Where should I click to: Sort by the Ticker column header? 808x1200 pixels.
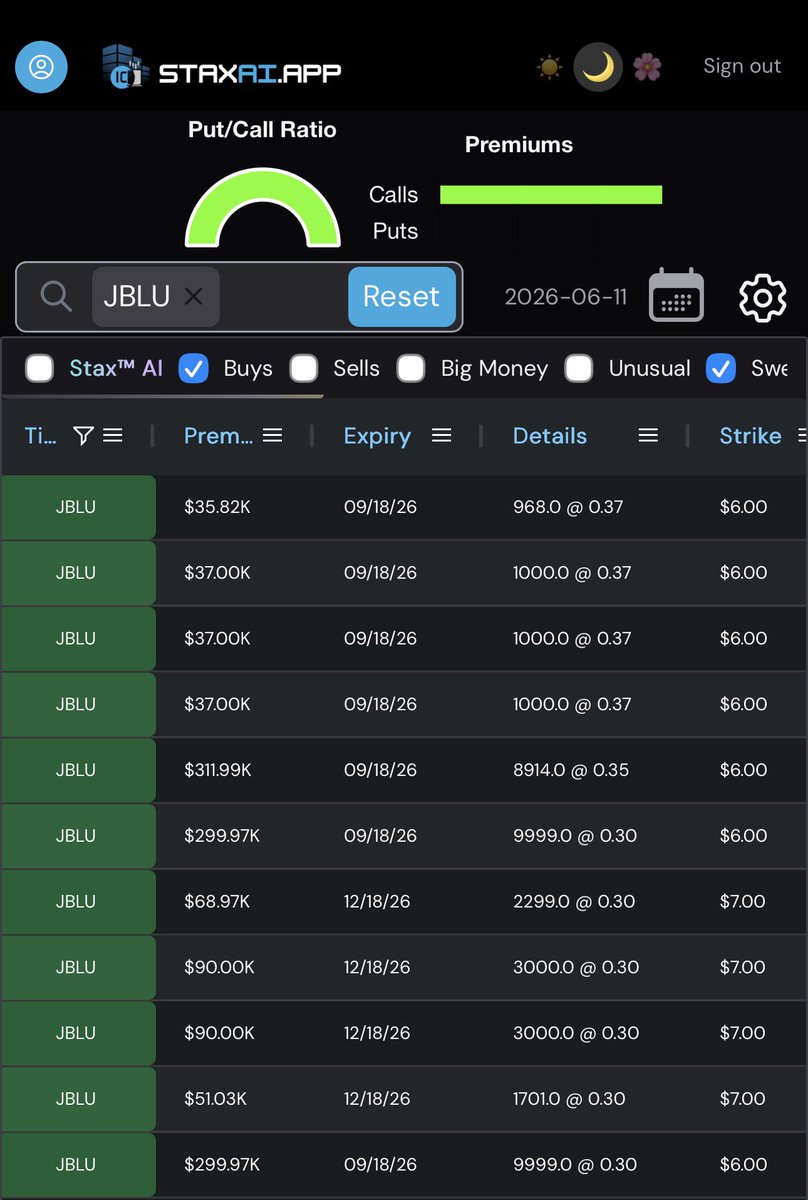click(x=40, y=436)
